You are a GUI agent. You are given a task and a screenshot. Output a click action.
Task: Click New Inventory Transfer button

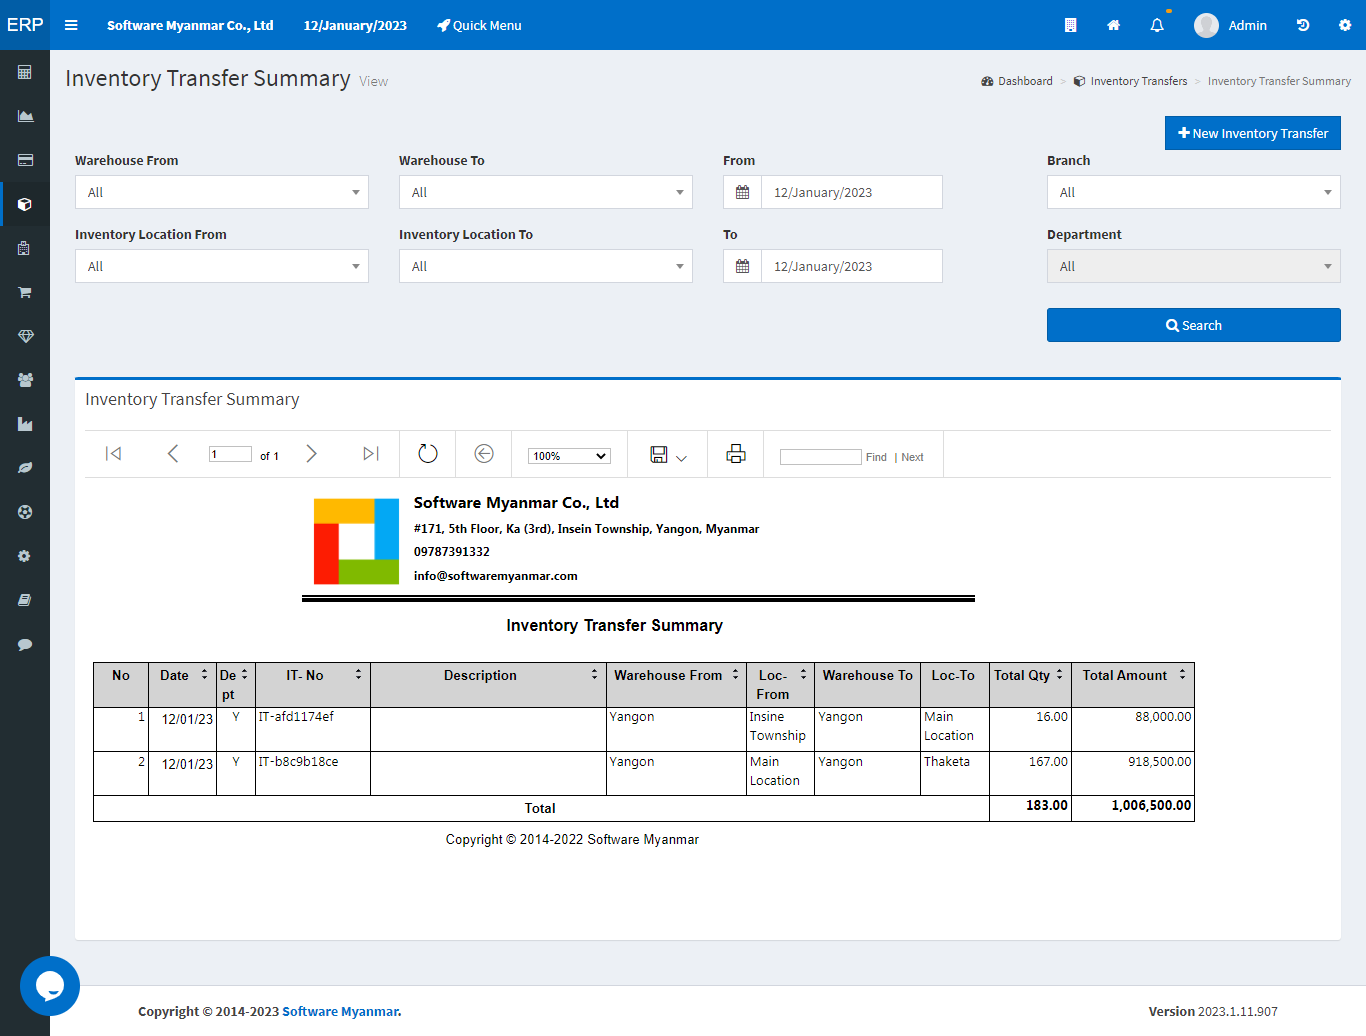(1252, 133)
